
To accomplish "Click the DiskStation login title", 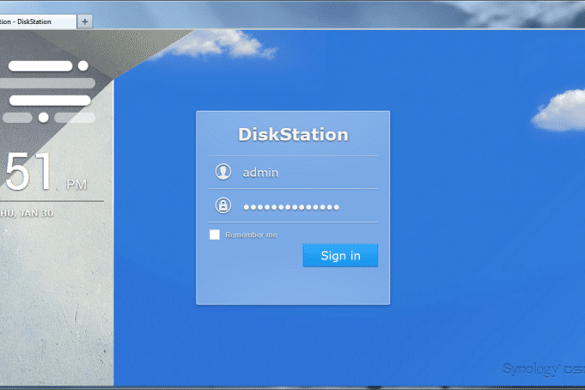I will pyautogui.click(x=293, y=134).
